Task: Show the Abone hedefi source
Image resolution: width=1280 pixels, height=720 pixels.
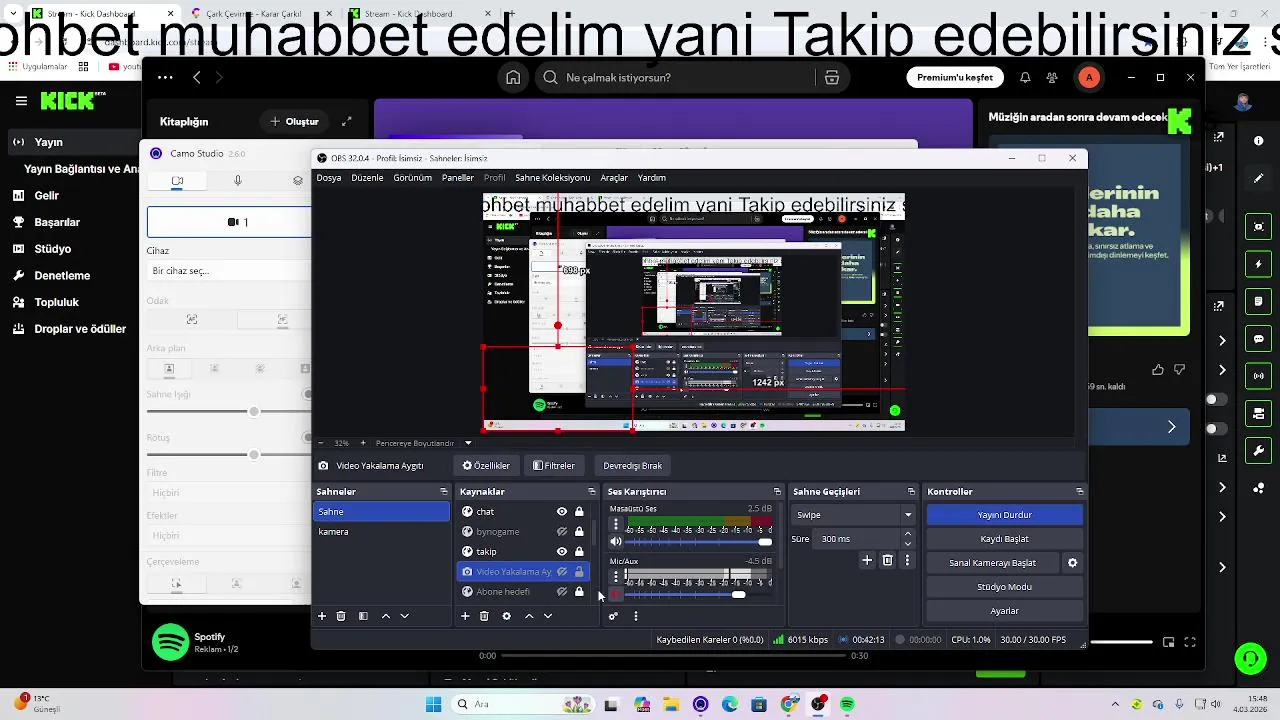Action: [x=562, y=592]
